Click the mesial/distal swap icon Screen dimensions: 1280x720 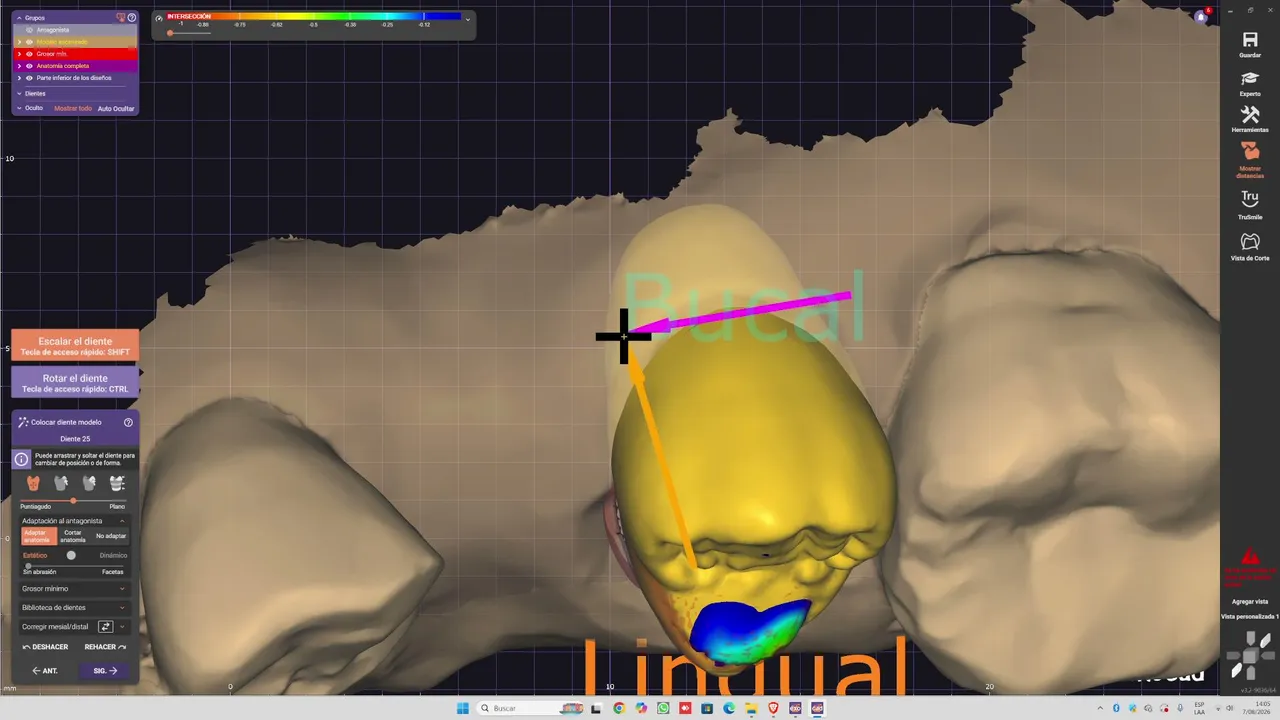(105, 627)
